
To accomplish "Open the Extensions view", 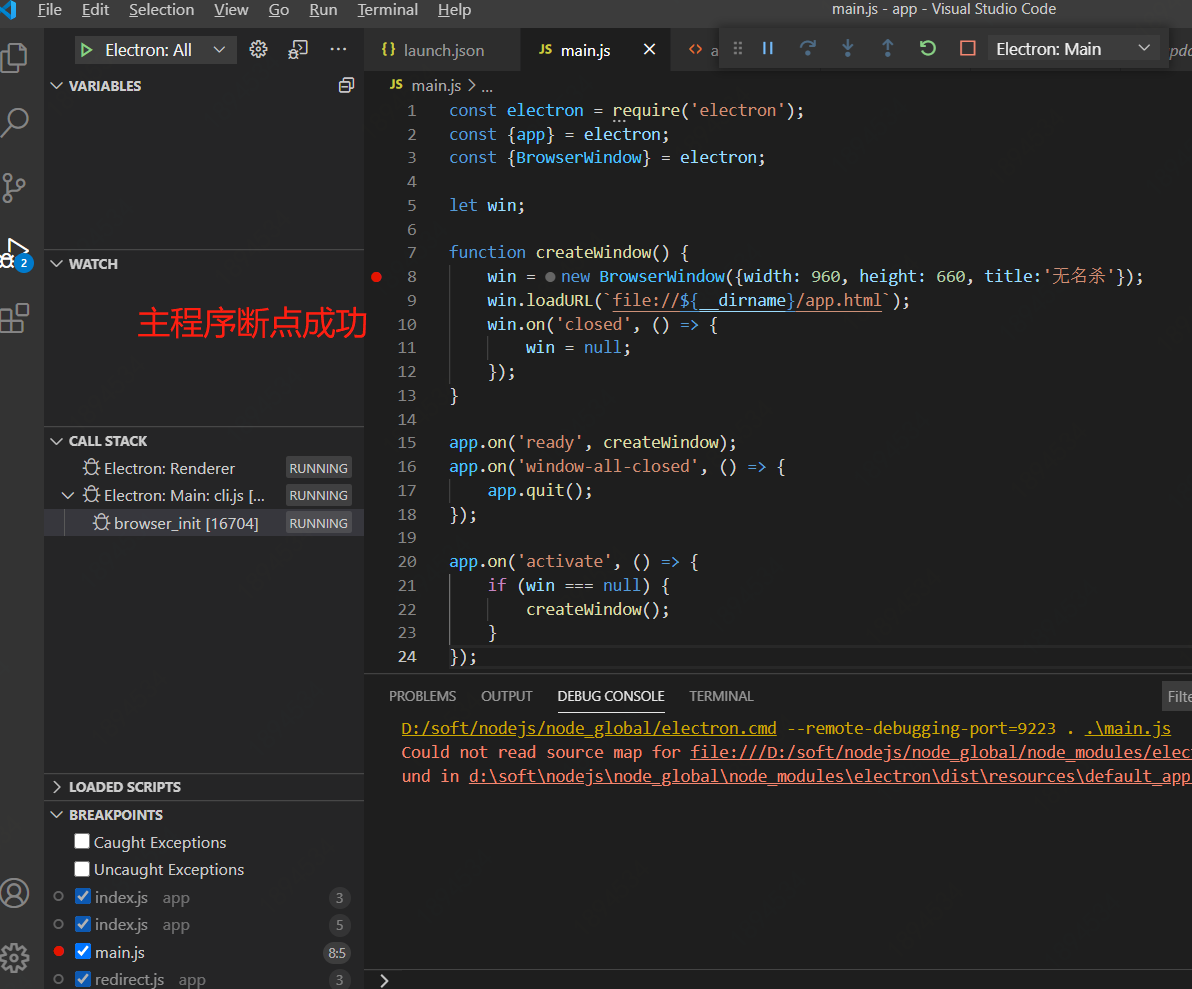I will 15,318.
